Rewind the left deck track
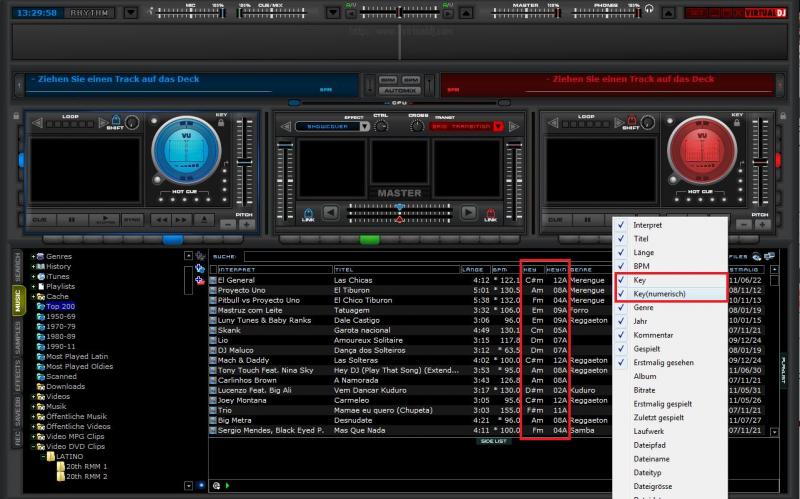 tap(162, 220)
